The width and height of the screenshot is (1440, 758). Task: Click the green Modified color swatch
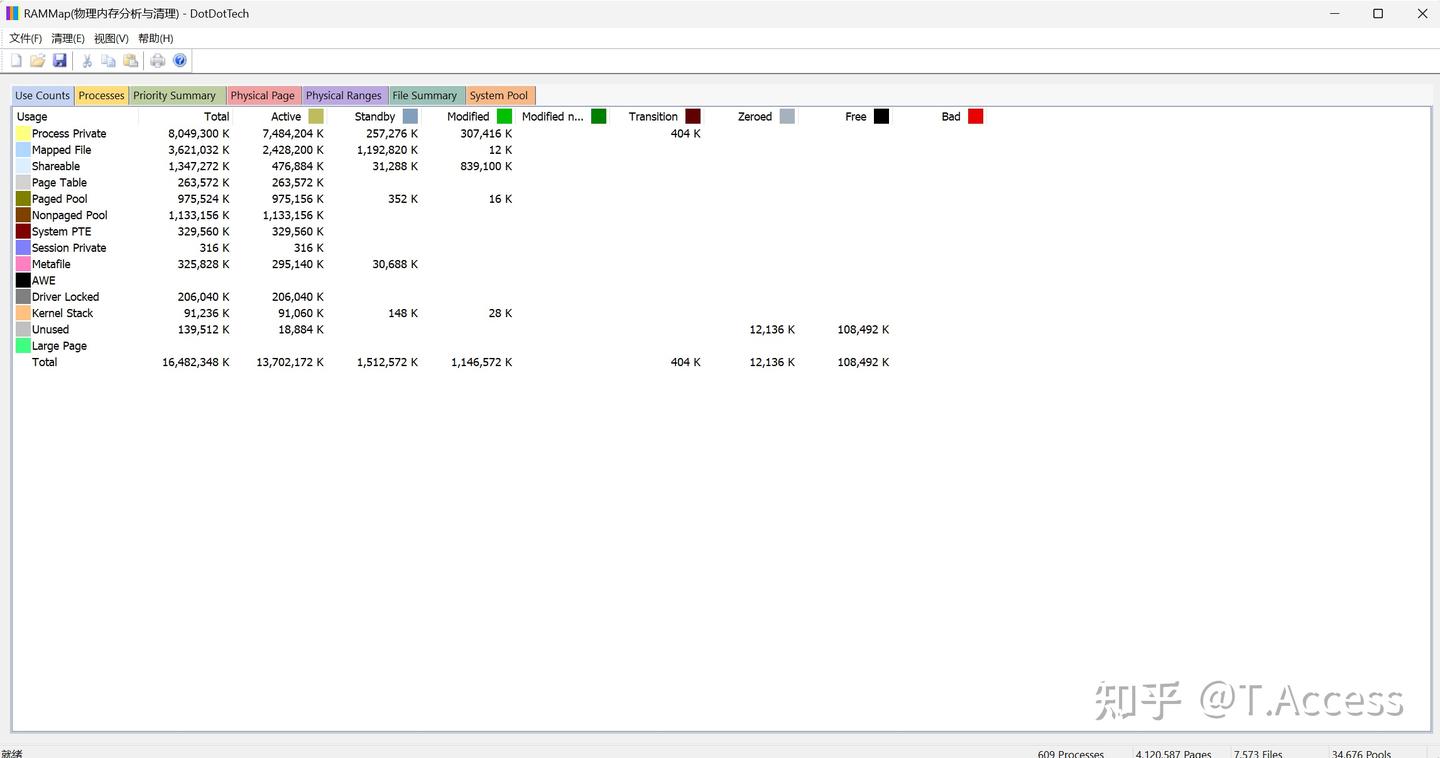point(504,117)
